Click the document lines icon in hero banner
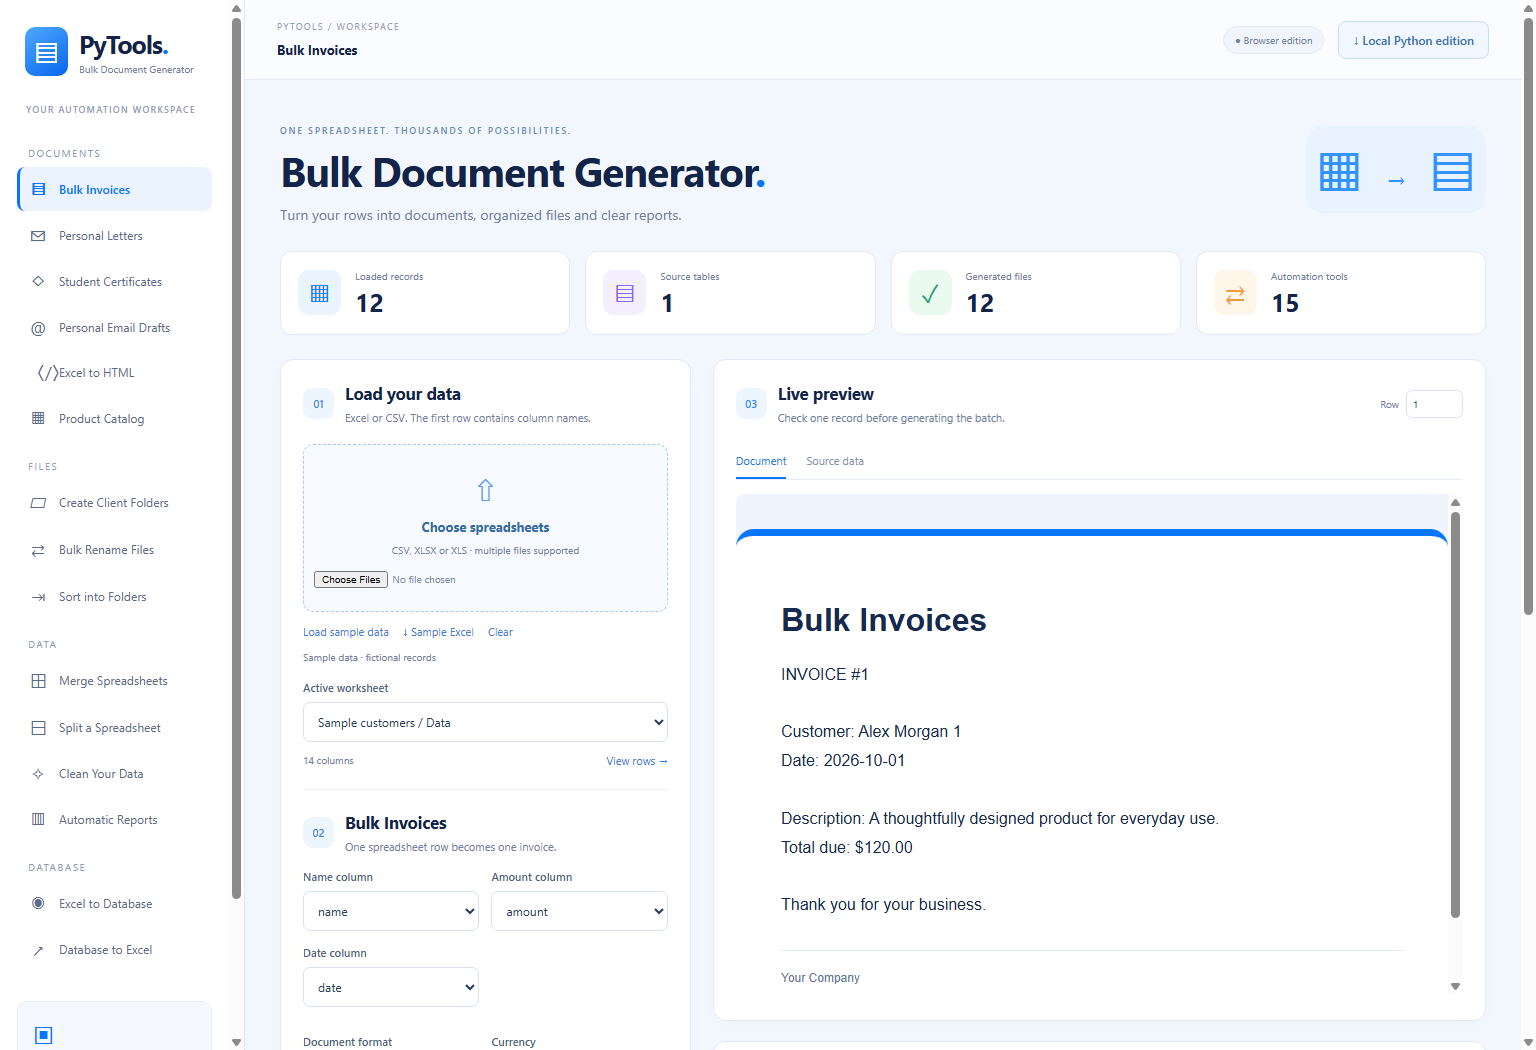Image resolution: width=1536 pixels, height=1050 pixels. [1452, 172]
